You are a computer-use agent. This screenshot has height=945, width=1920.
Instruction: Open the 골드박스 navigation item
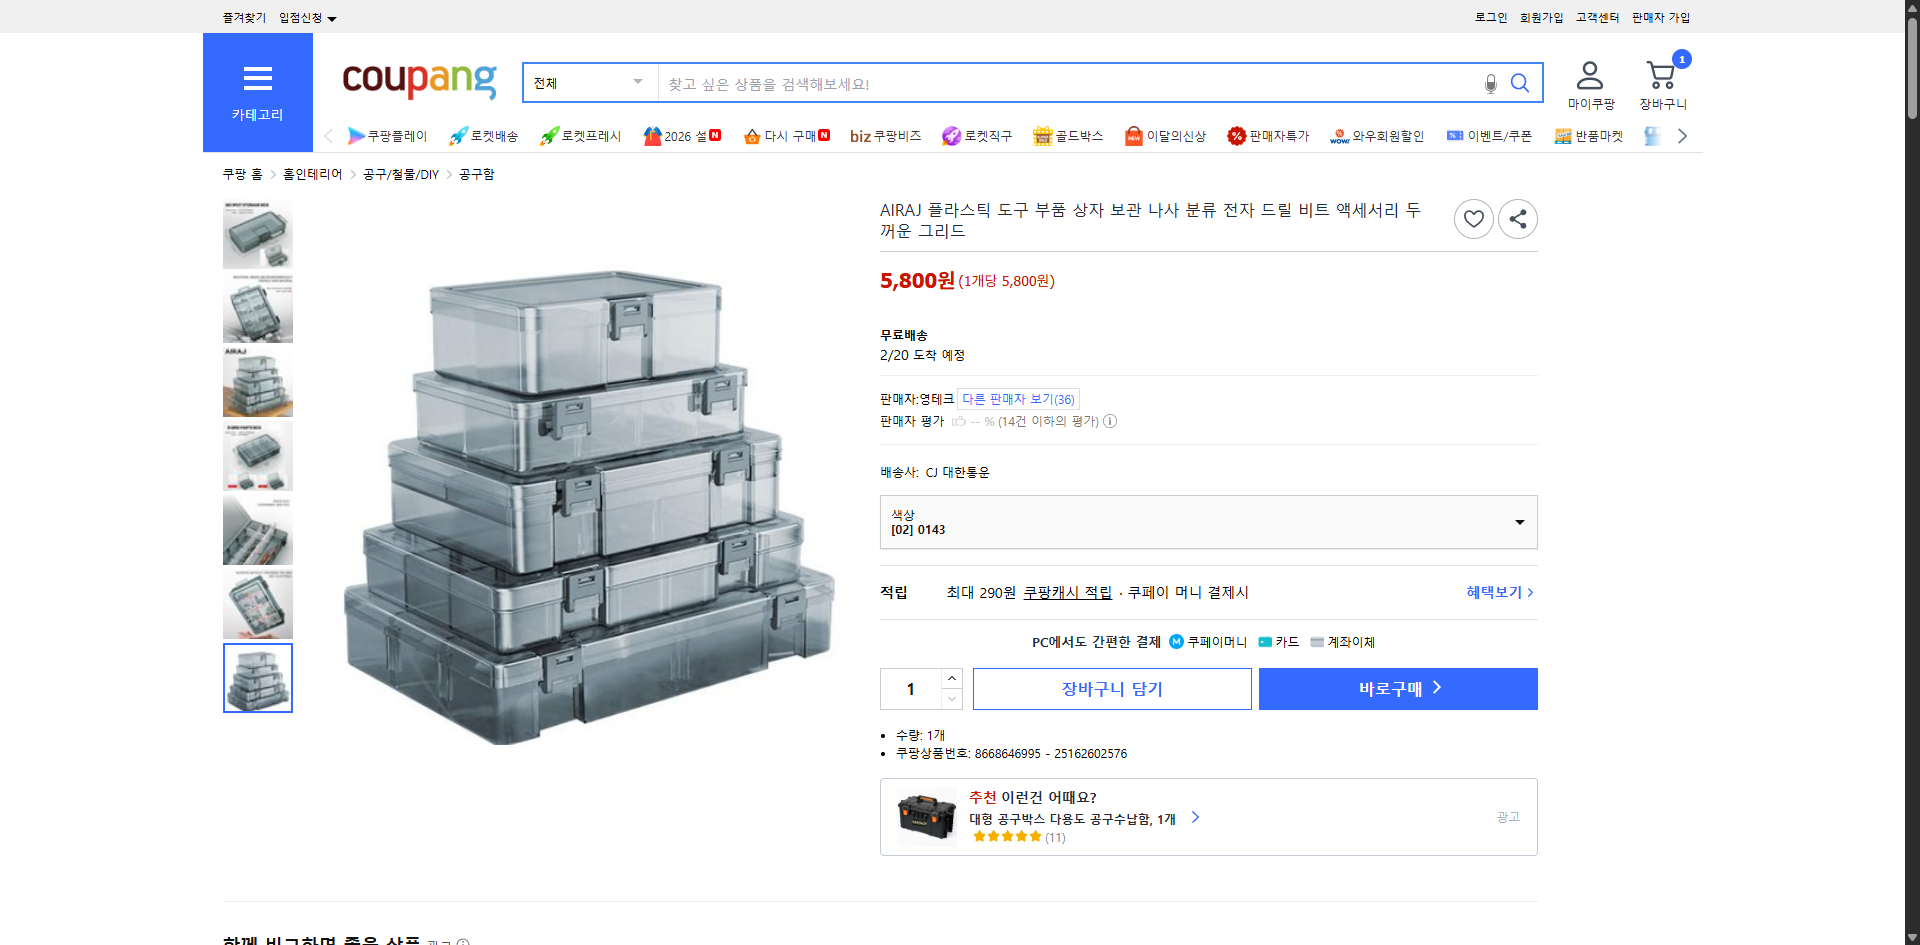[1068, 136]
